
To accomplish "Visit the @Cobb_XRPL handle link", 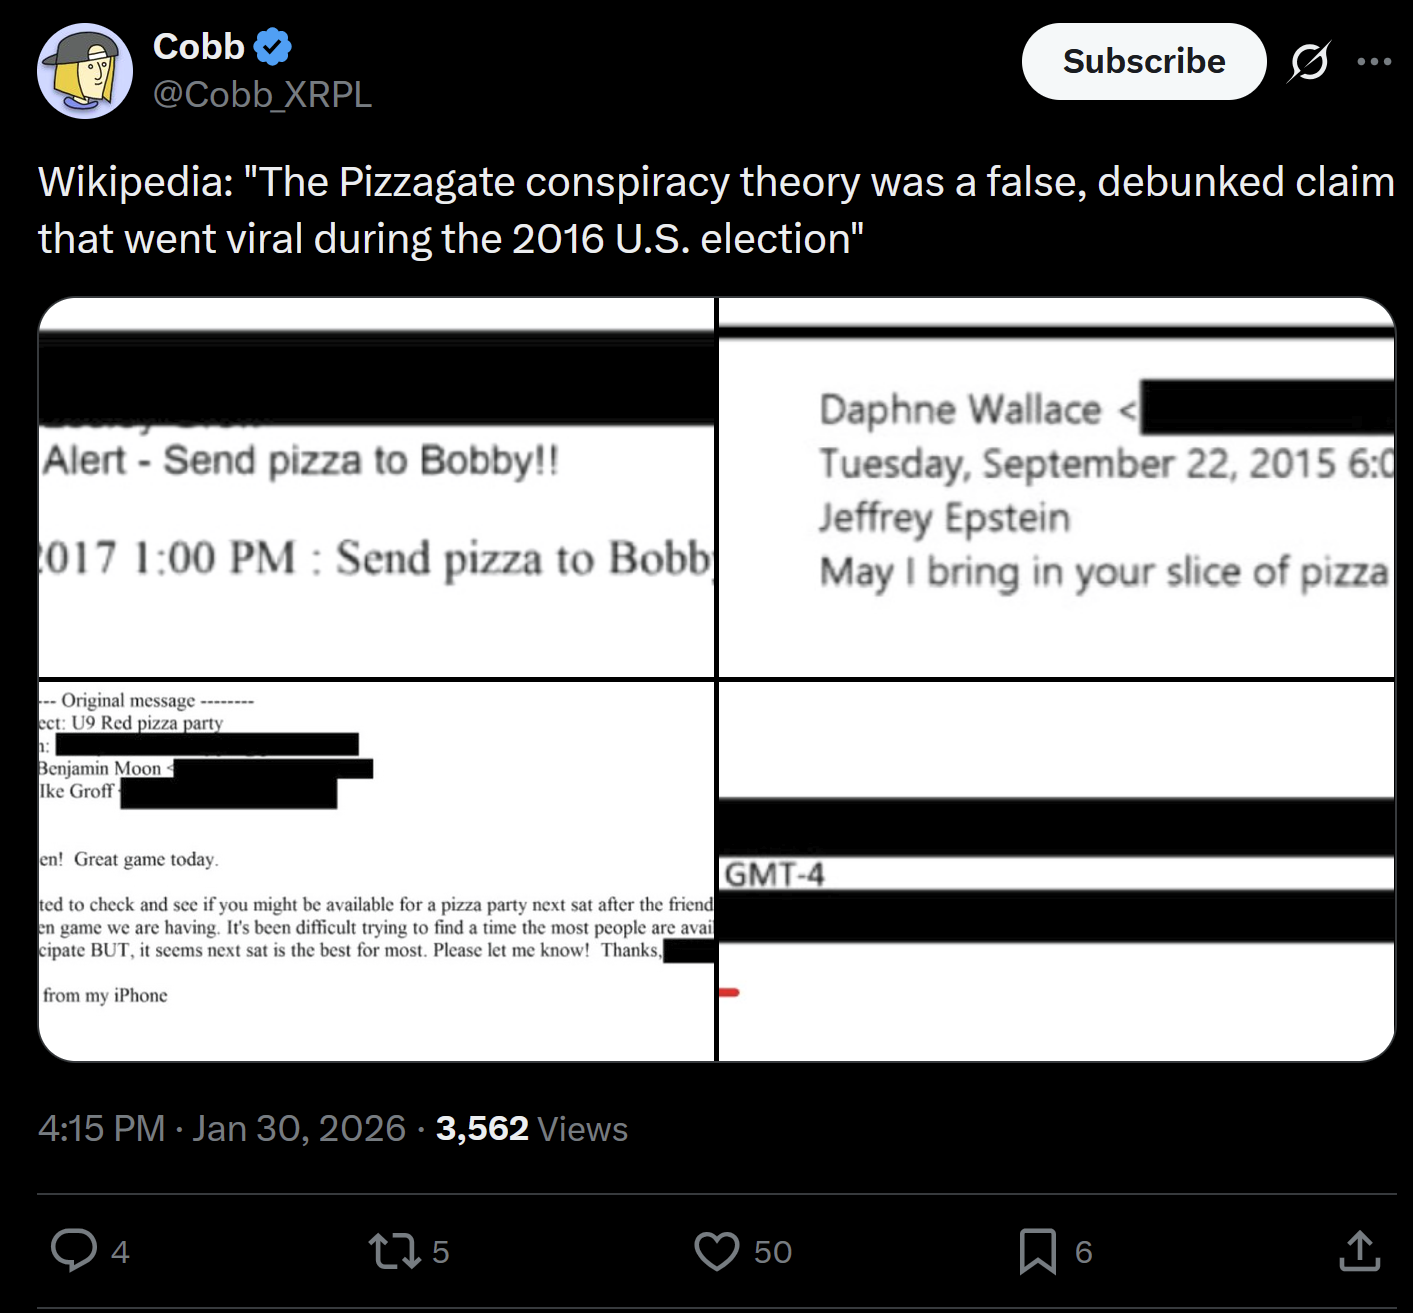I will tap(262, 94).
